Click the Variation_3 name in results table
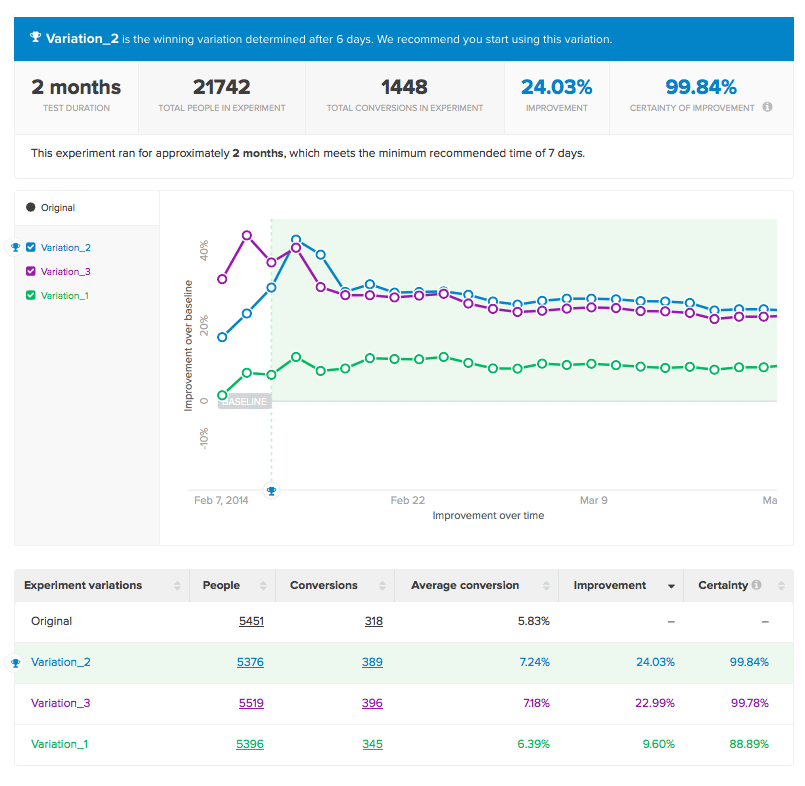Viewport: 805px width, 786px height. (61, 703)
